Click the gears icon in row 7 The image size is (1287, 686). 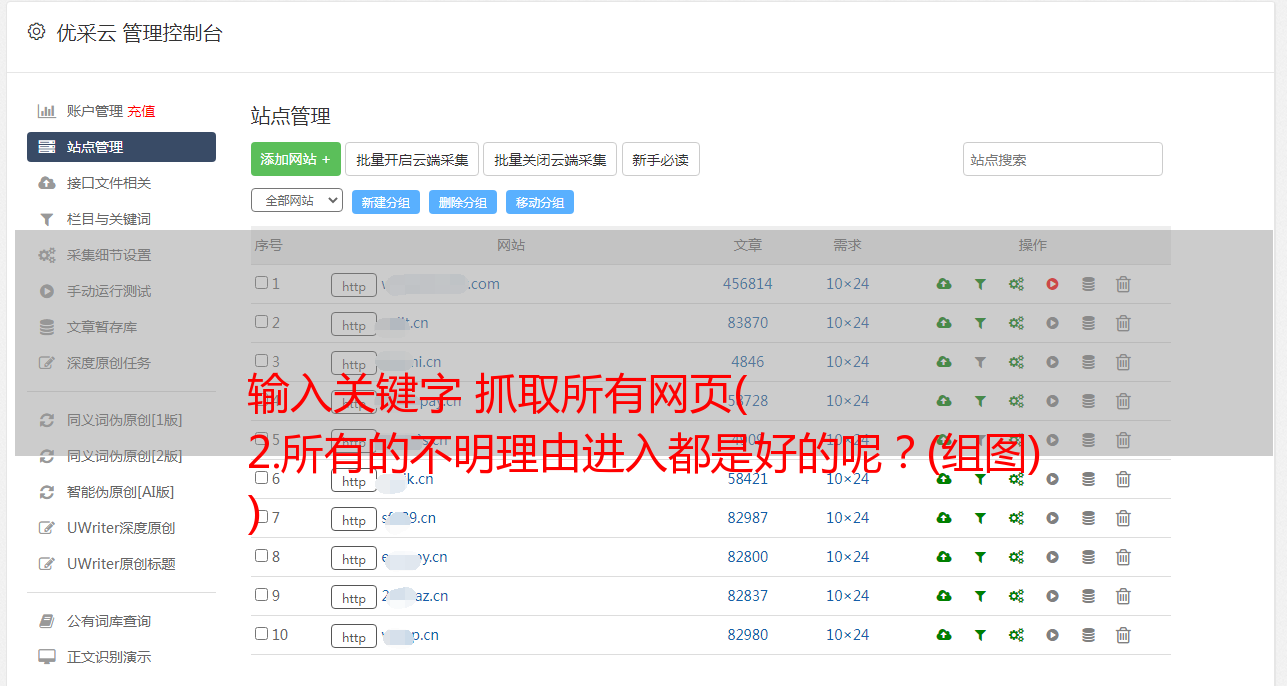(x=1016, y=518)
